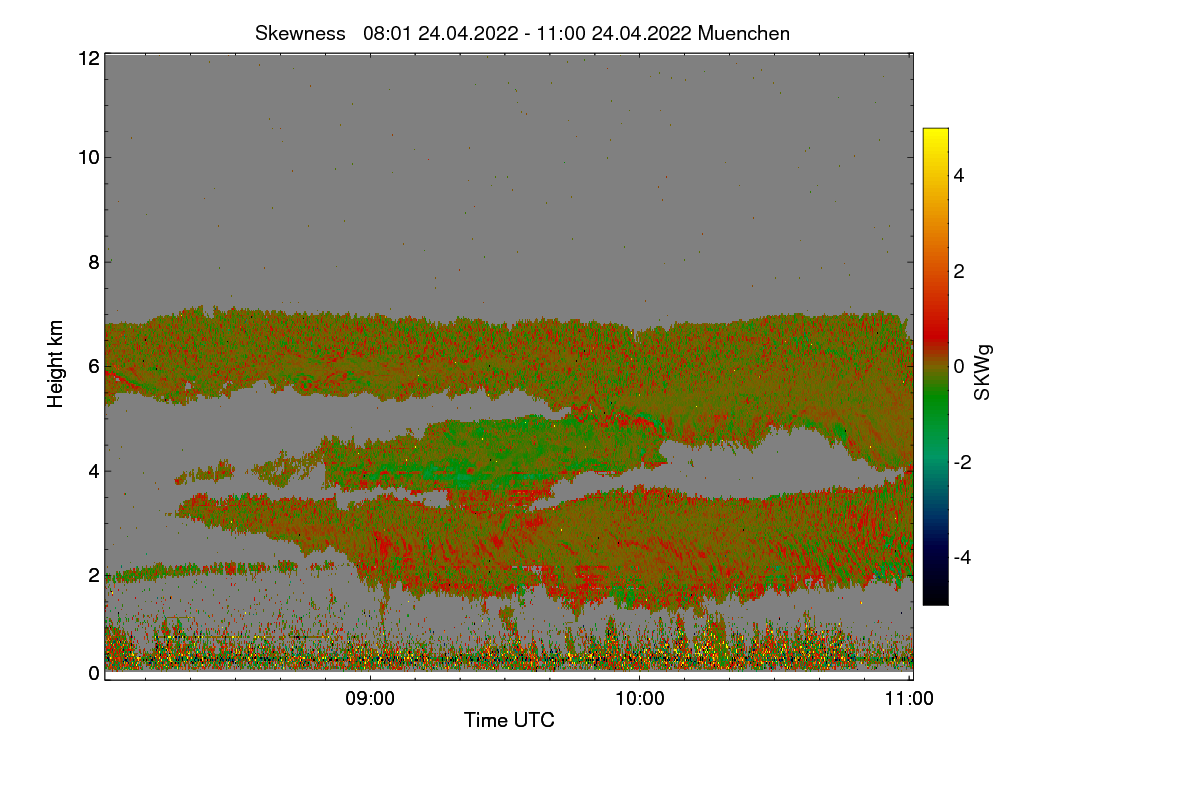Click the plot title starting with Skewness
The width and height of the screenshot is (1200, 800).
(x=522, y=33)
